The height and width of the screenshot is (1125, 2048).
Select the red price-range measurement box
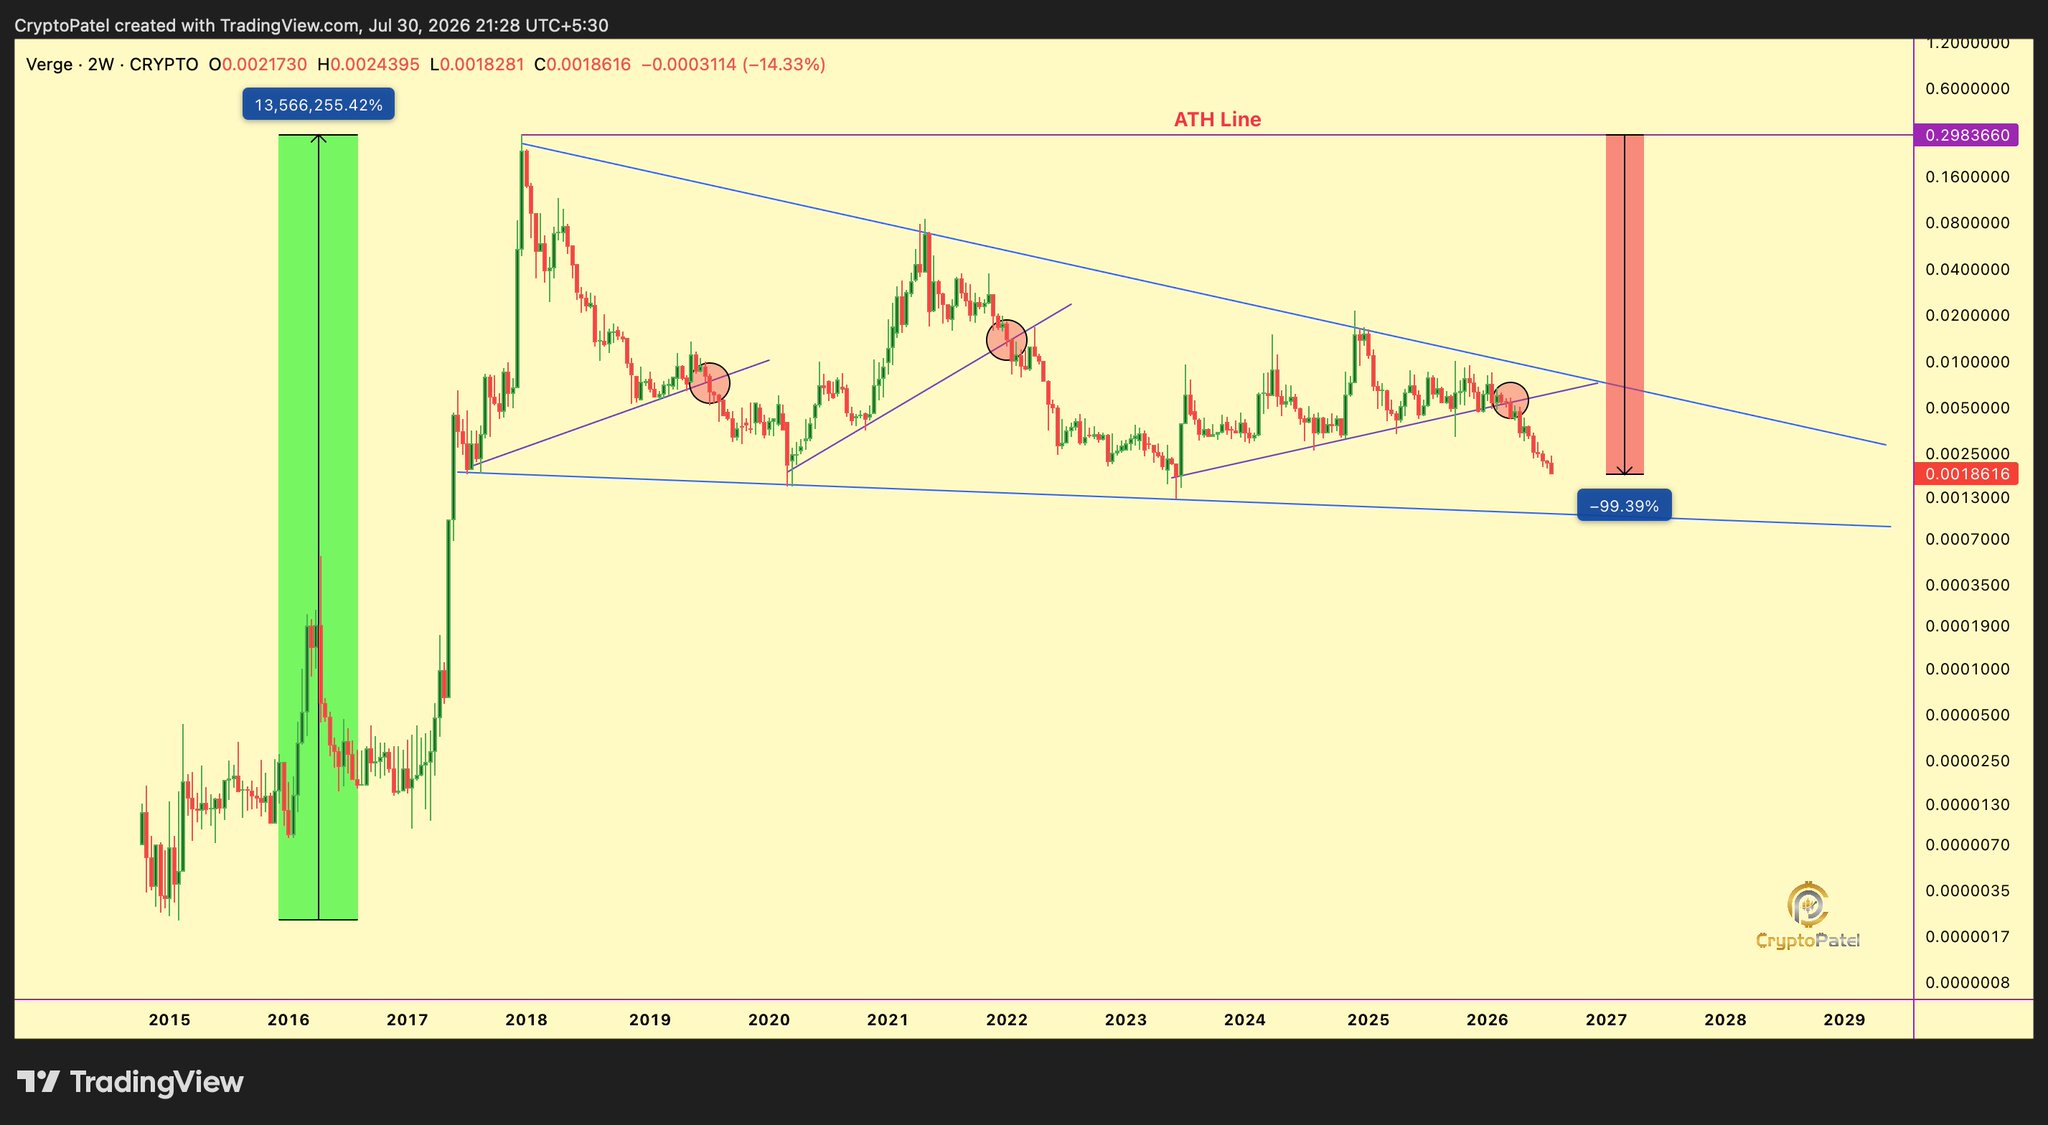tap(1624, 304)
